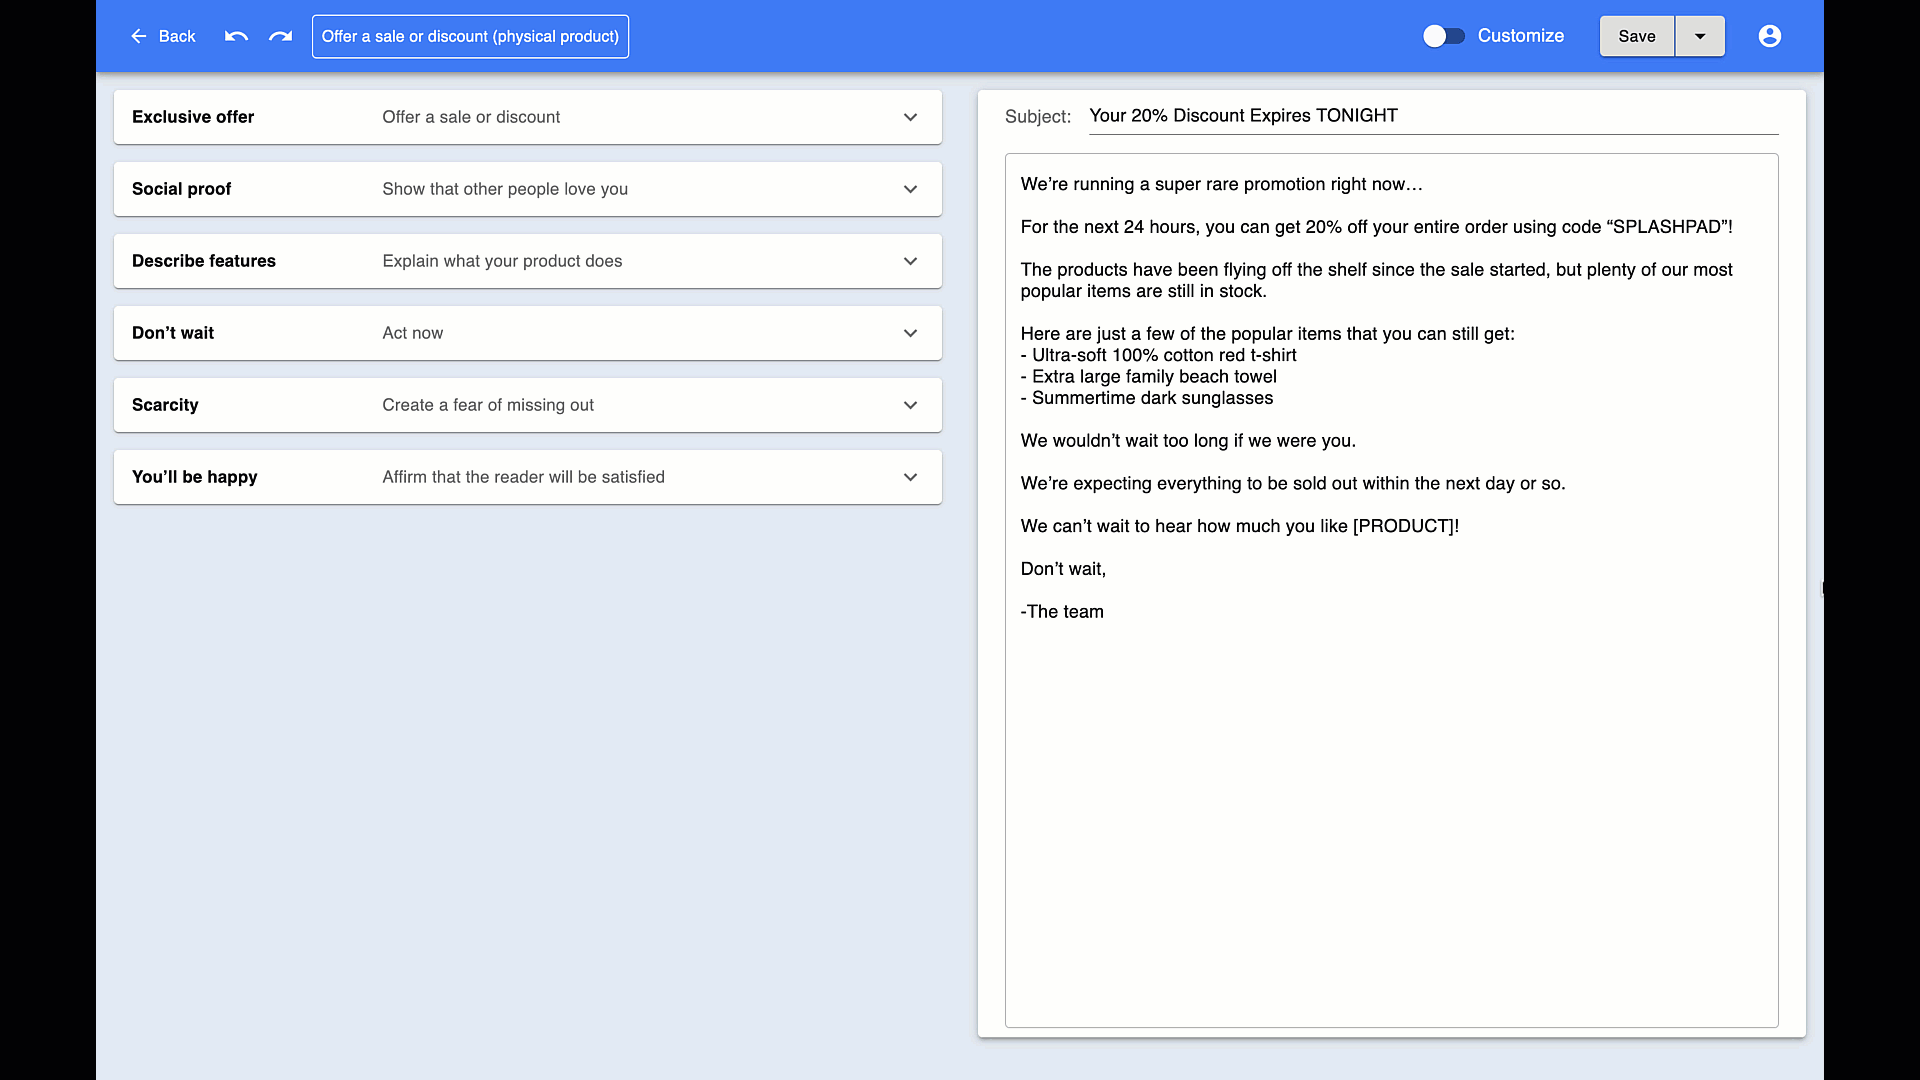The image size is (1920, 1080).
Task: Click the Back arrow to return
Action: (x=139, y=36)
